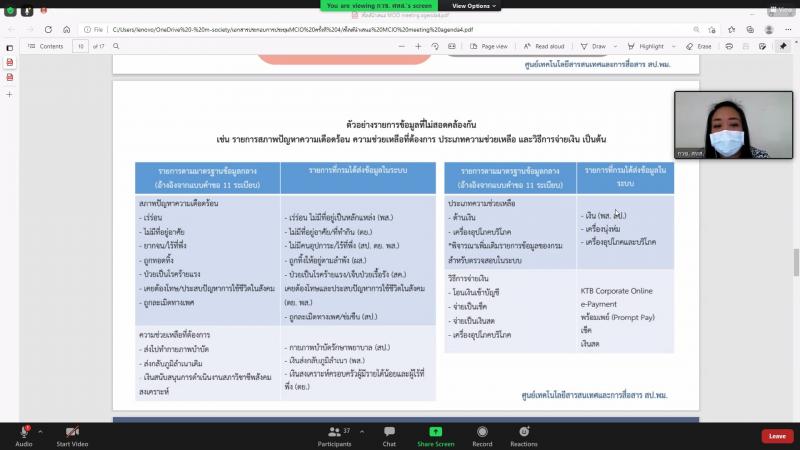This screenshot has height=450, width=800.
Task: Search the PDF with magnifier icon
Action: (x=116, y=46)
